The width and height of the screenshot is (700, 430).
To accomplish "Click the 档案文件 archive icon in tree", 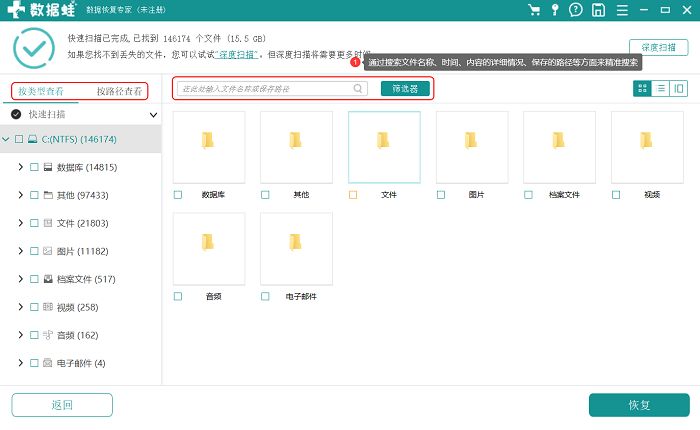I will pos(48,279).
